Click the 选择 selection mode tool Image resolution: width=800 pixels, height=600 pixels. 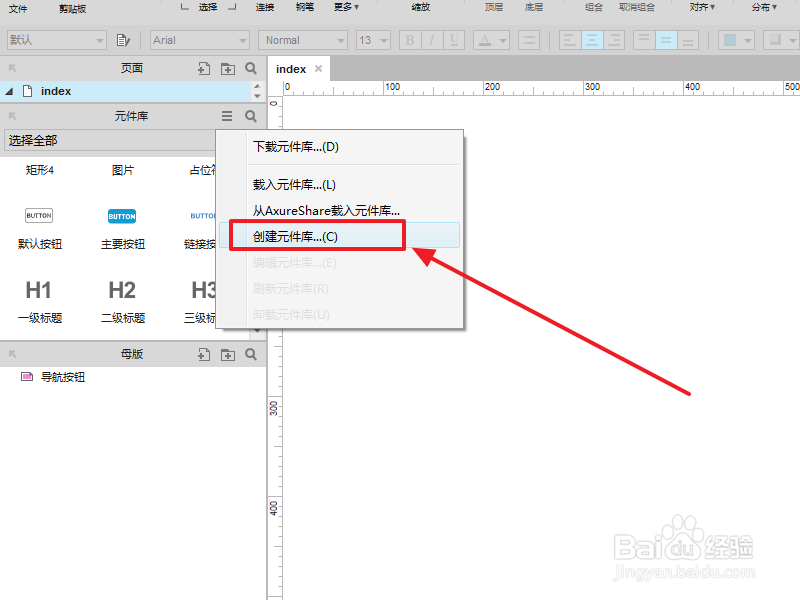coord(208,7)
